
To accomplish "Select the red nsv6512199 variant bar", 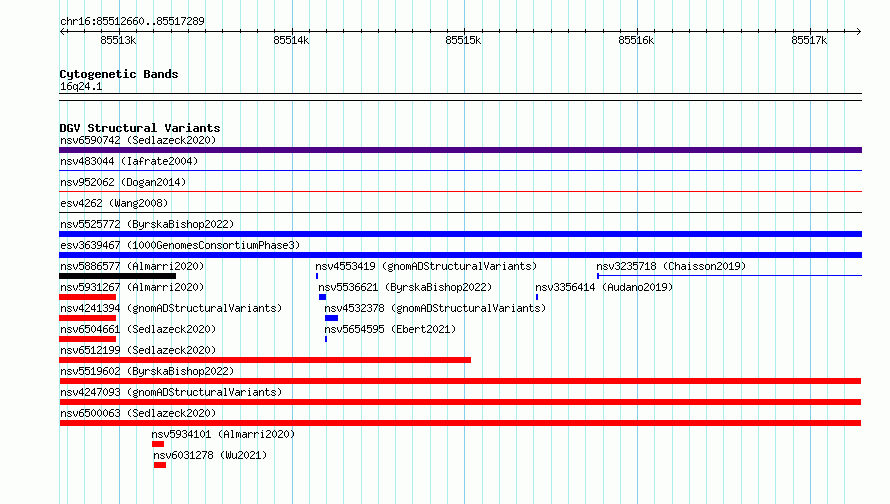I will (x=265, y=360).
